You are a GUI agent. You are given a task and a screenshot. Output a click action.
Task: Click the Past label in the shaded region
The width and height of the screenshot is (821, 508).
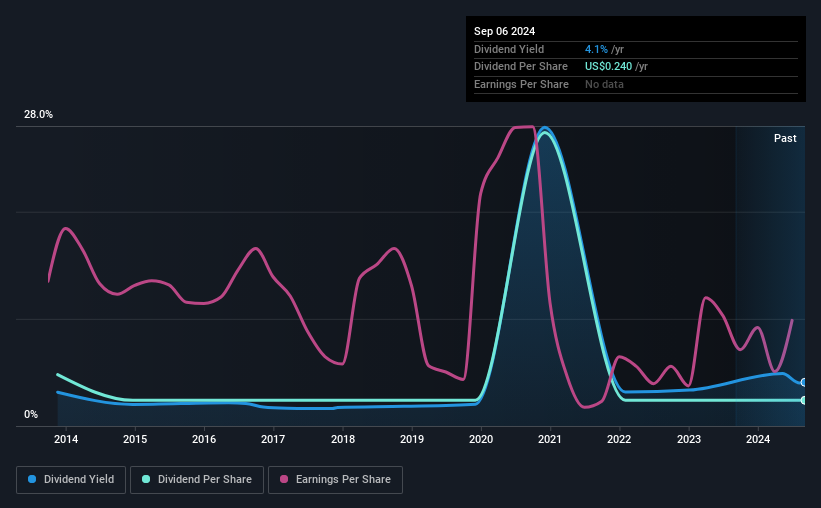(785, 138)
